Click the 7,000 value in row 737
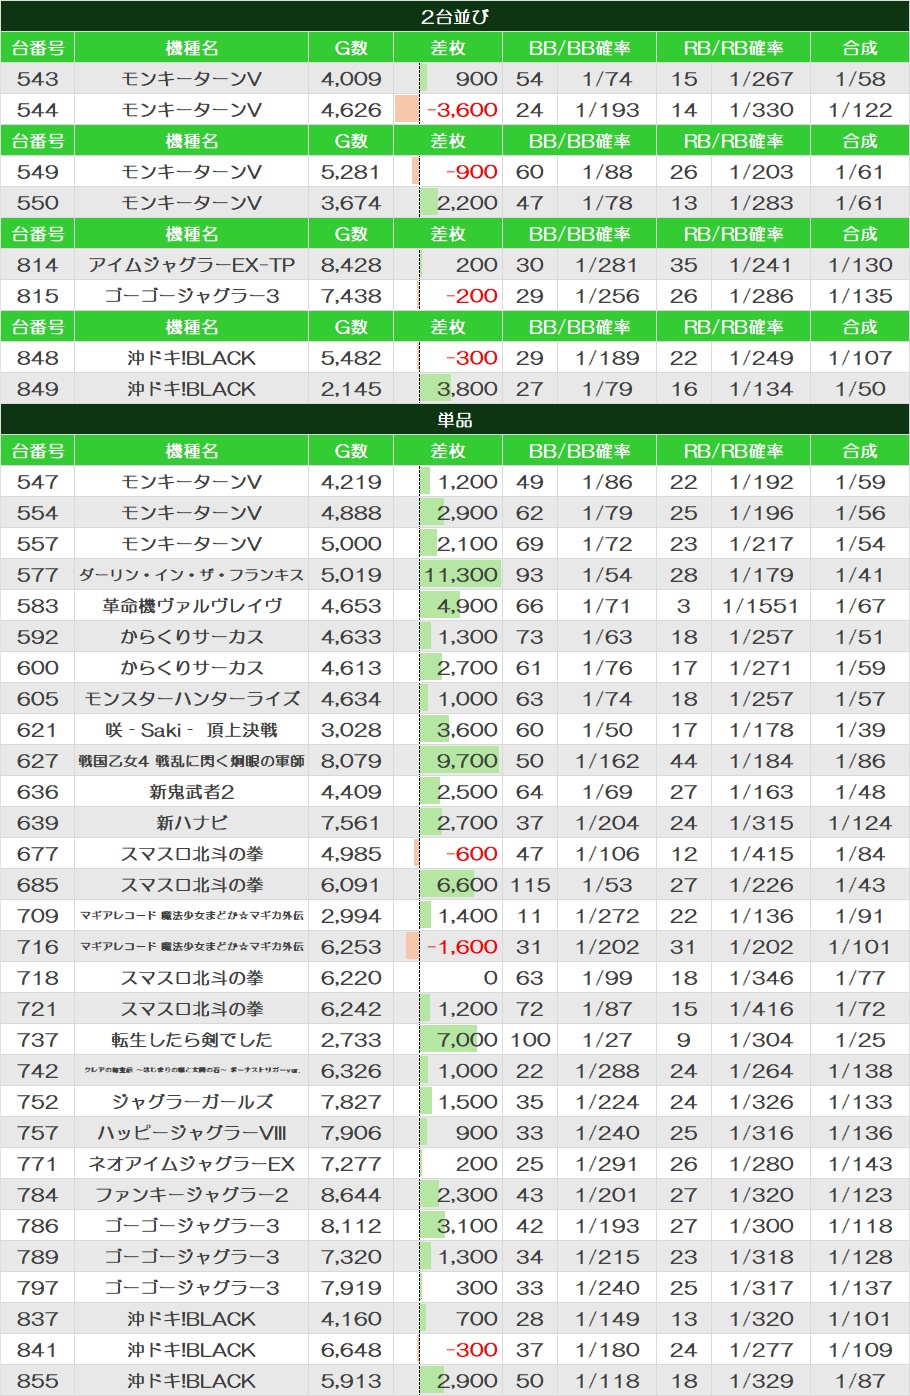 point(467,1040)
